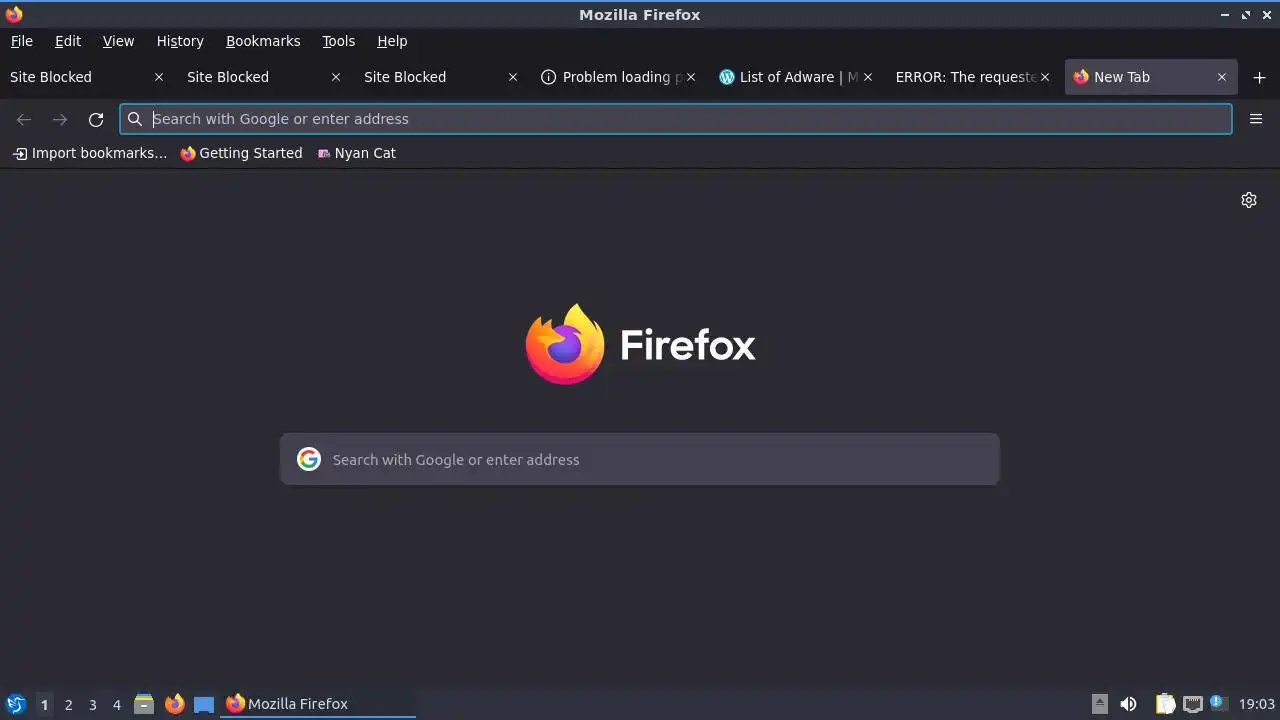Switch to workspace 4
The height and width of the screenshot is (720, 1280).
(116, 705)
